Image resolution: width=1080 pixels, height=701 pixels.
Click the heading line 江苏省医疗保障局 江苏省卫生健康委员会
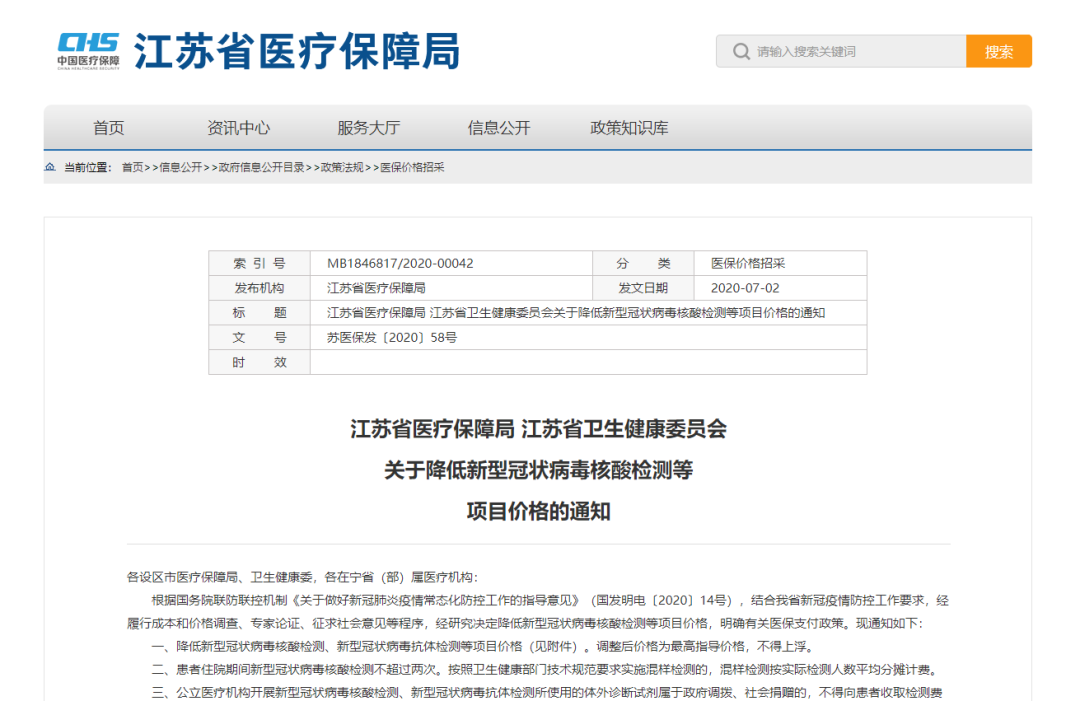click(x=539, y=430)
